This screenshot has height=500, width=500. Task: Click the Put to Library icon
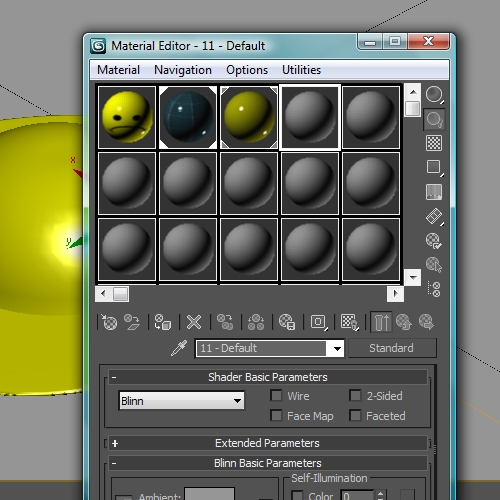(x=287, y=322)
